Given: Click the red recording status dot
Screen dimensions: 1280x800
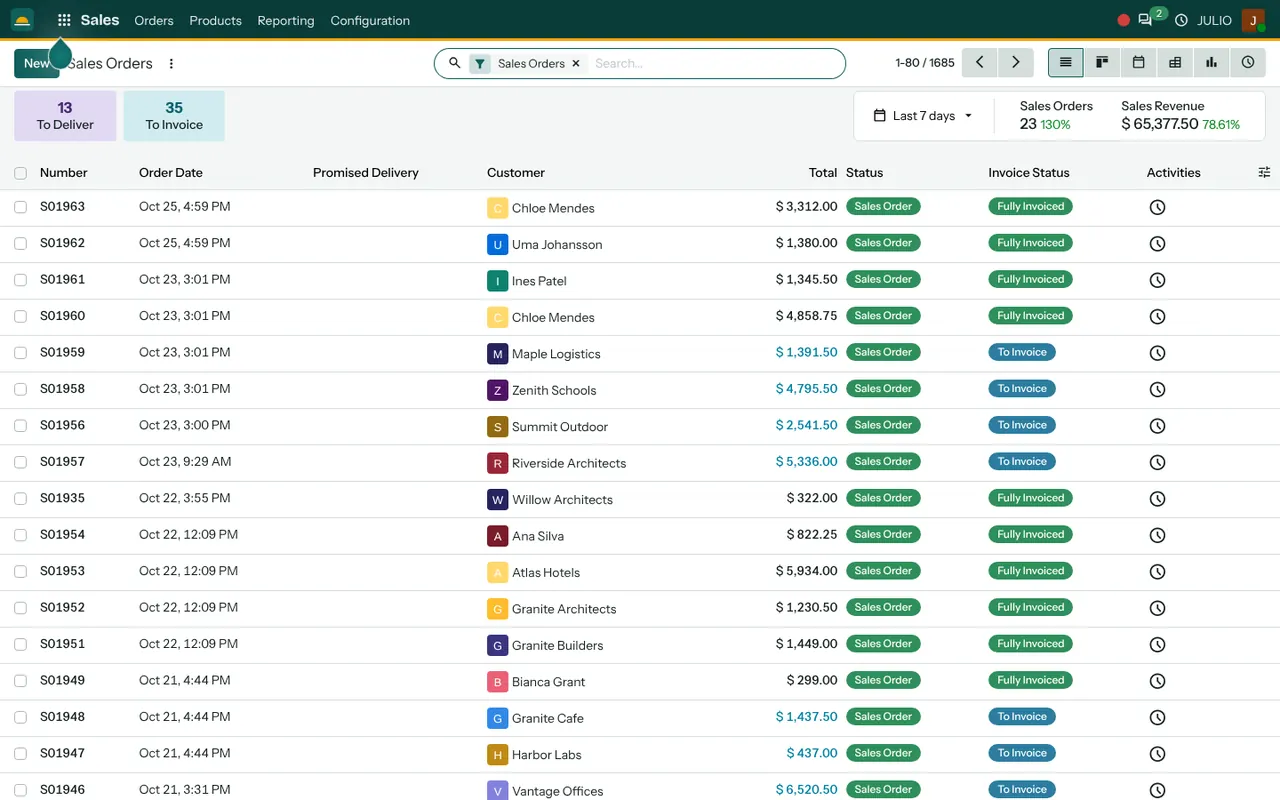Looking at the screenshot, I should coord(1123,20).
